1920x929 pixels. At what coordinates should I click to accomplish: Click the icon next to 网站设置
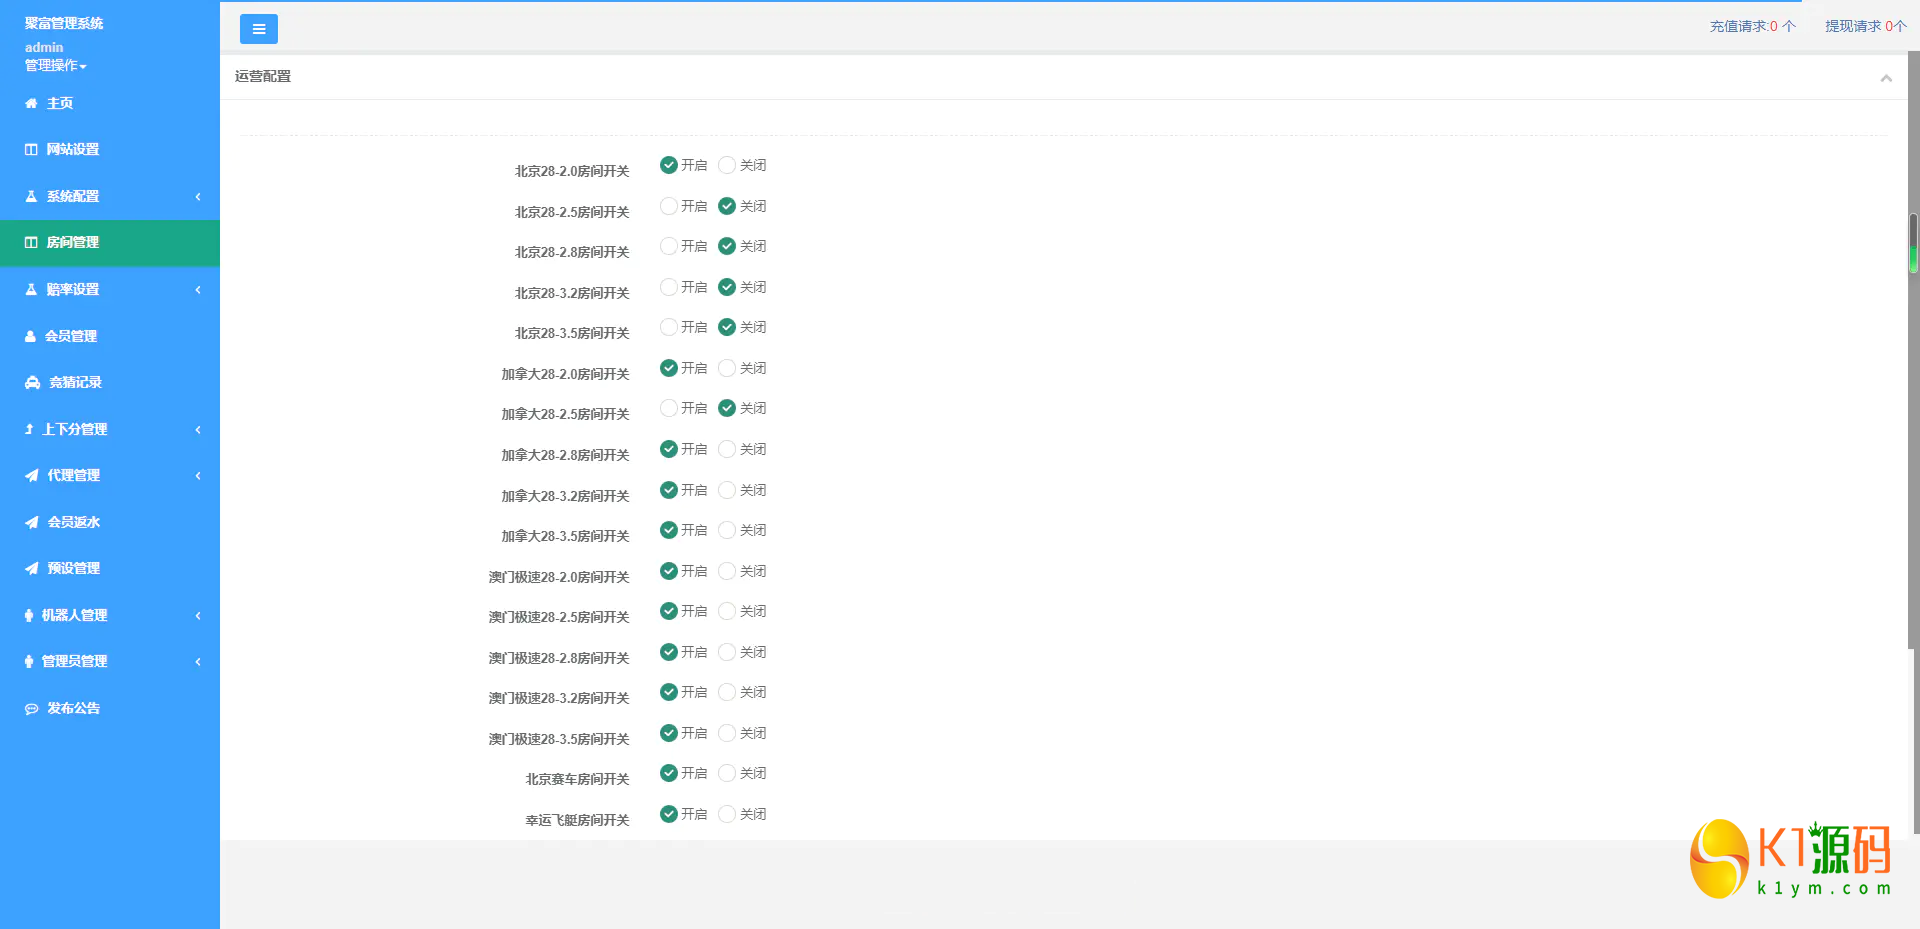[x=31, y=149]
